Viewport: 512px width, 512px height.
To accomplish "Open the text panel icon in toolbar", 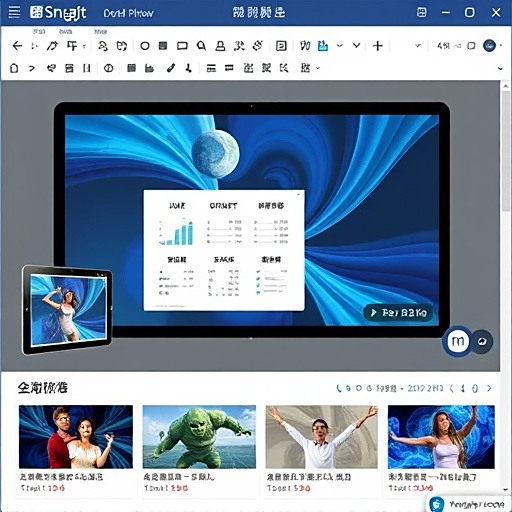I will click(x=281, y=46).
